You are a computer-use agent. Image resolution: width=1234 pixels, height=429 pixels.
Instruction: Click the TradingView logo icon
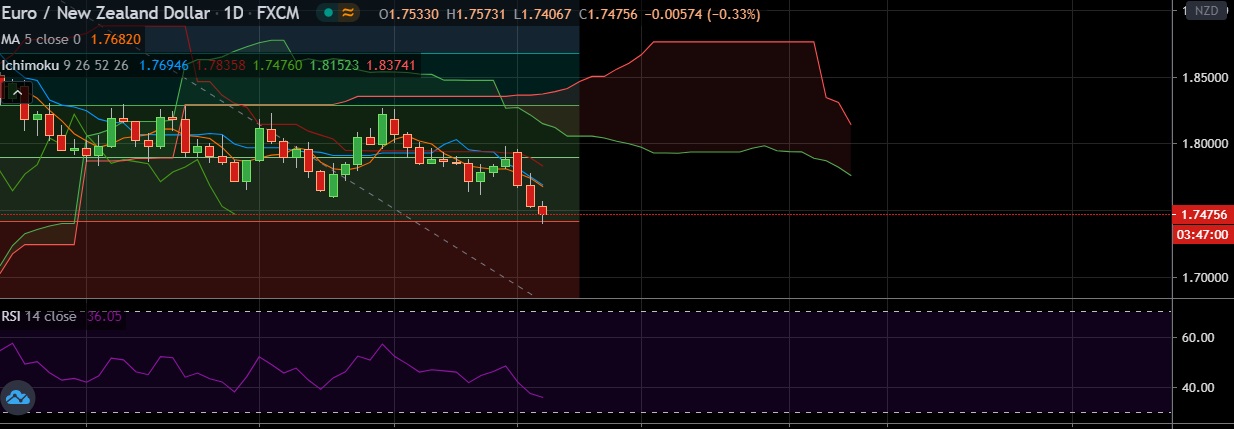19,398
